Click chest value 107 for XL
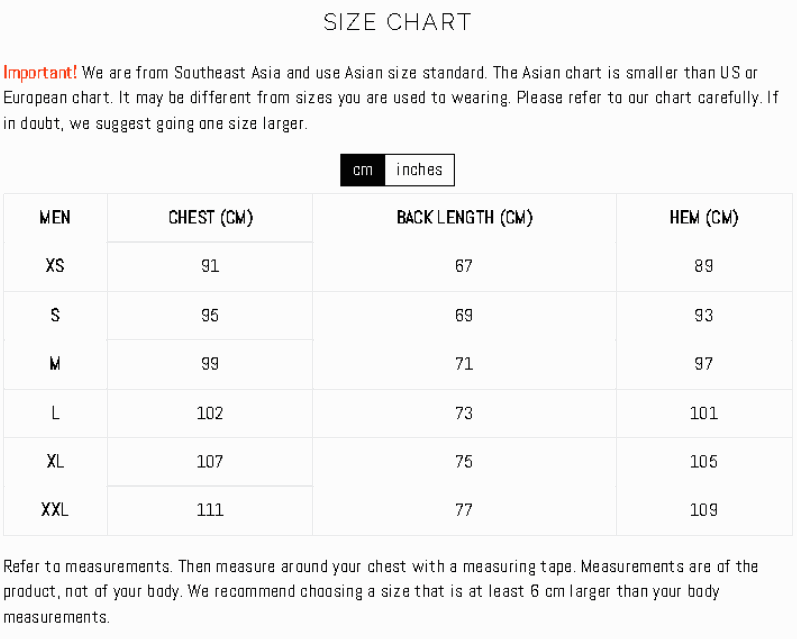 pyautogui.click(x=210, y=462)
